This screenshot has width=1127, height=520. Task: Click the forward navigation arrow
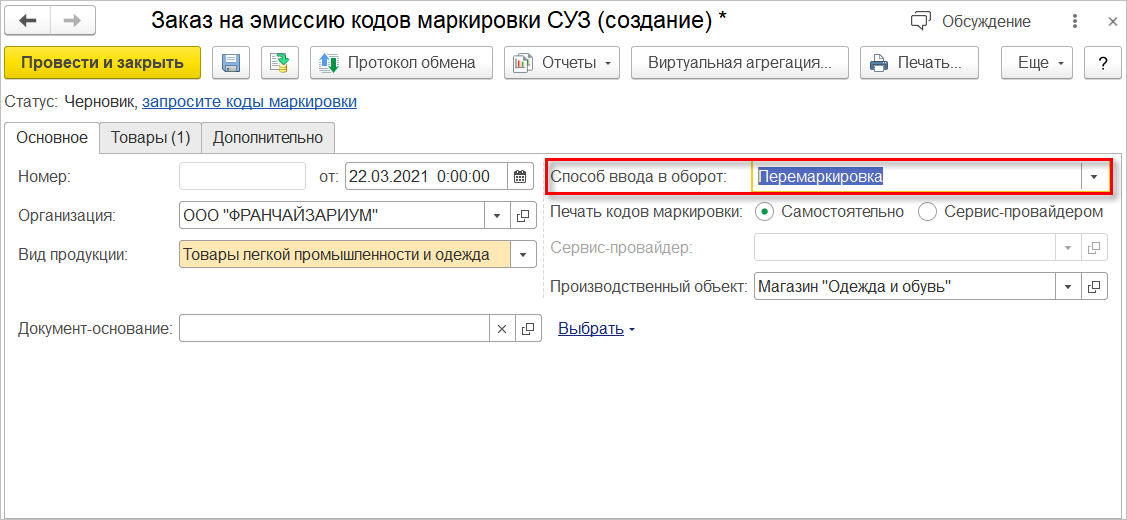tap(72, 21)
